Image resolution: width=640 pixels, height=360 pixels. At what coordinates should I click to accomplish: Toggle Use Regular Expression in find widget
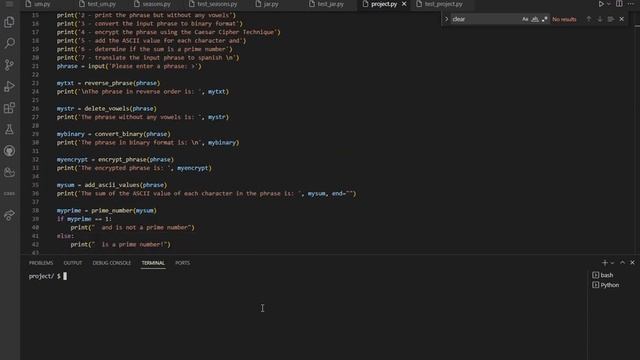click(544, 19)
